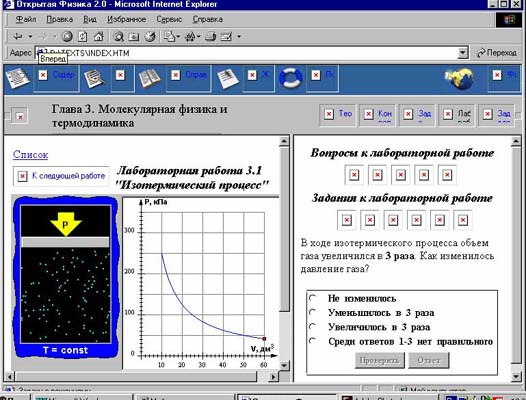Click the Проверить button
The image size is (526, 400).
pyautogui.click(x=379, y=360)
